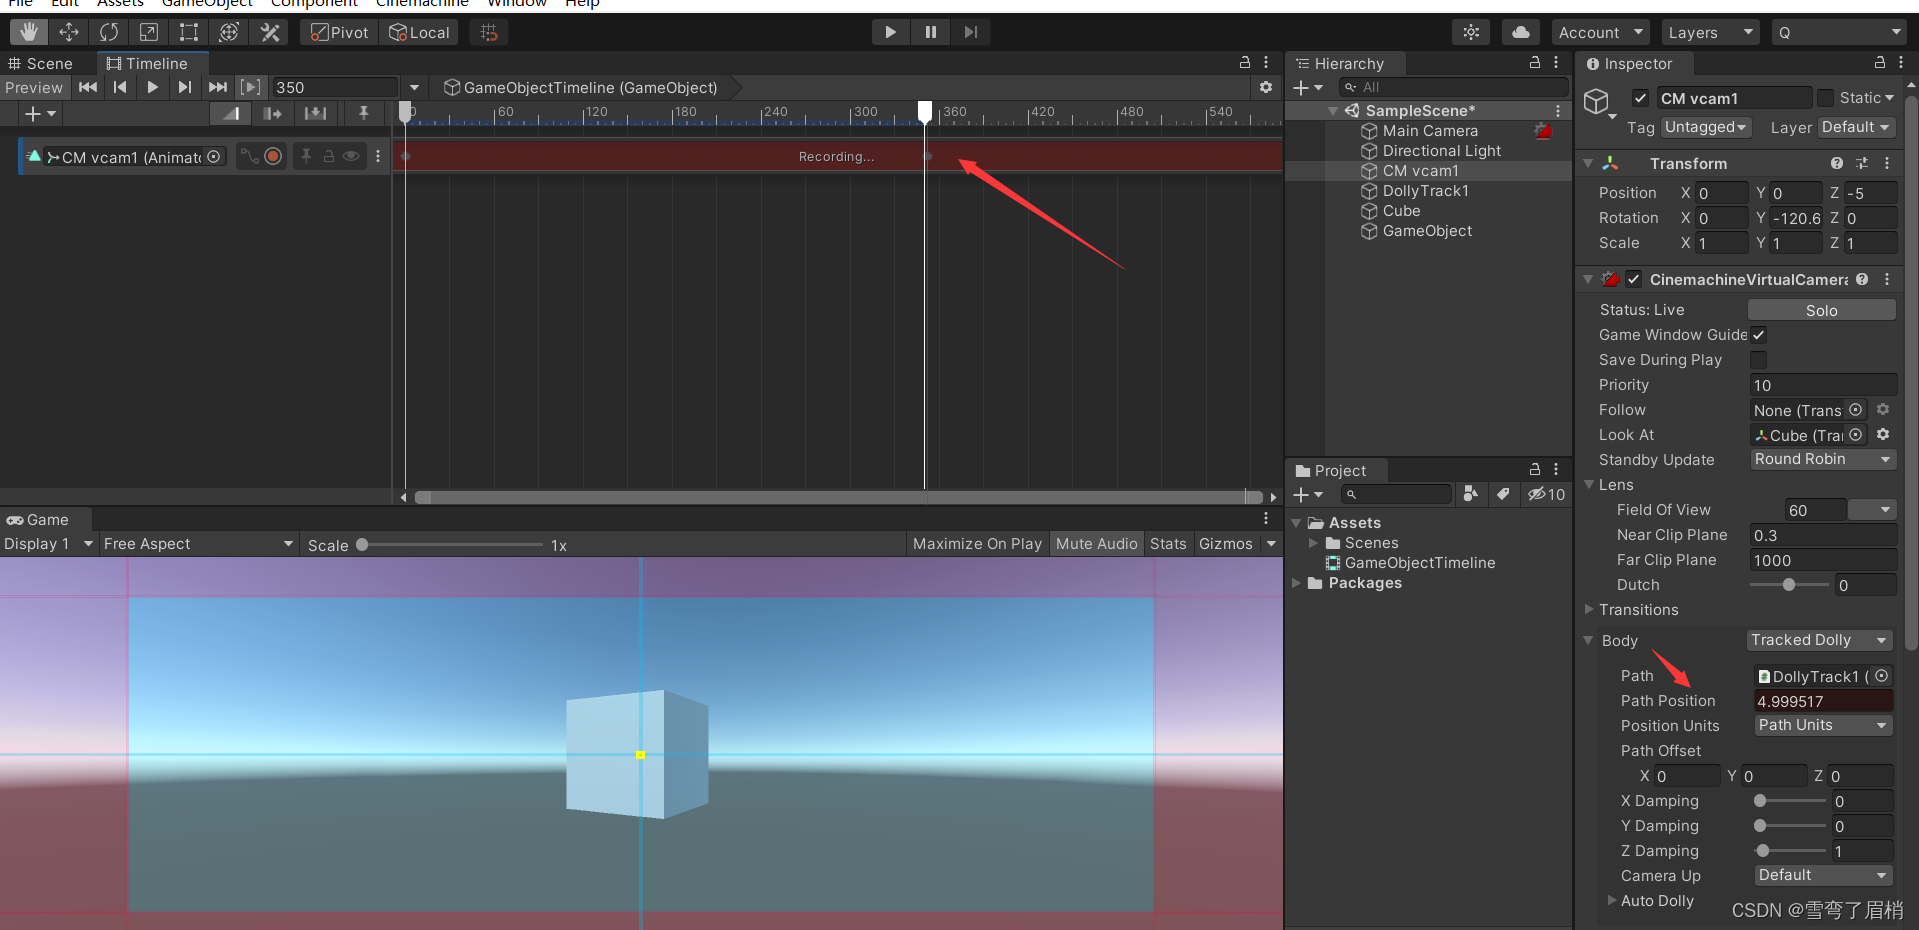1919x930 pixels.
Task: Select the Cube in the Hierarchy
Action: click(1401, 210)
